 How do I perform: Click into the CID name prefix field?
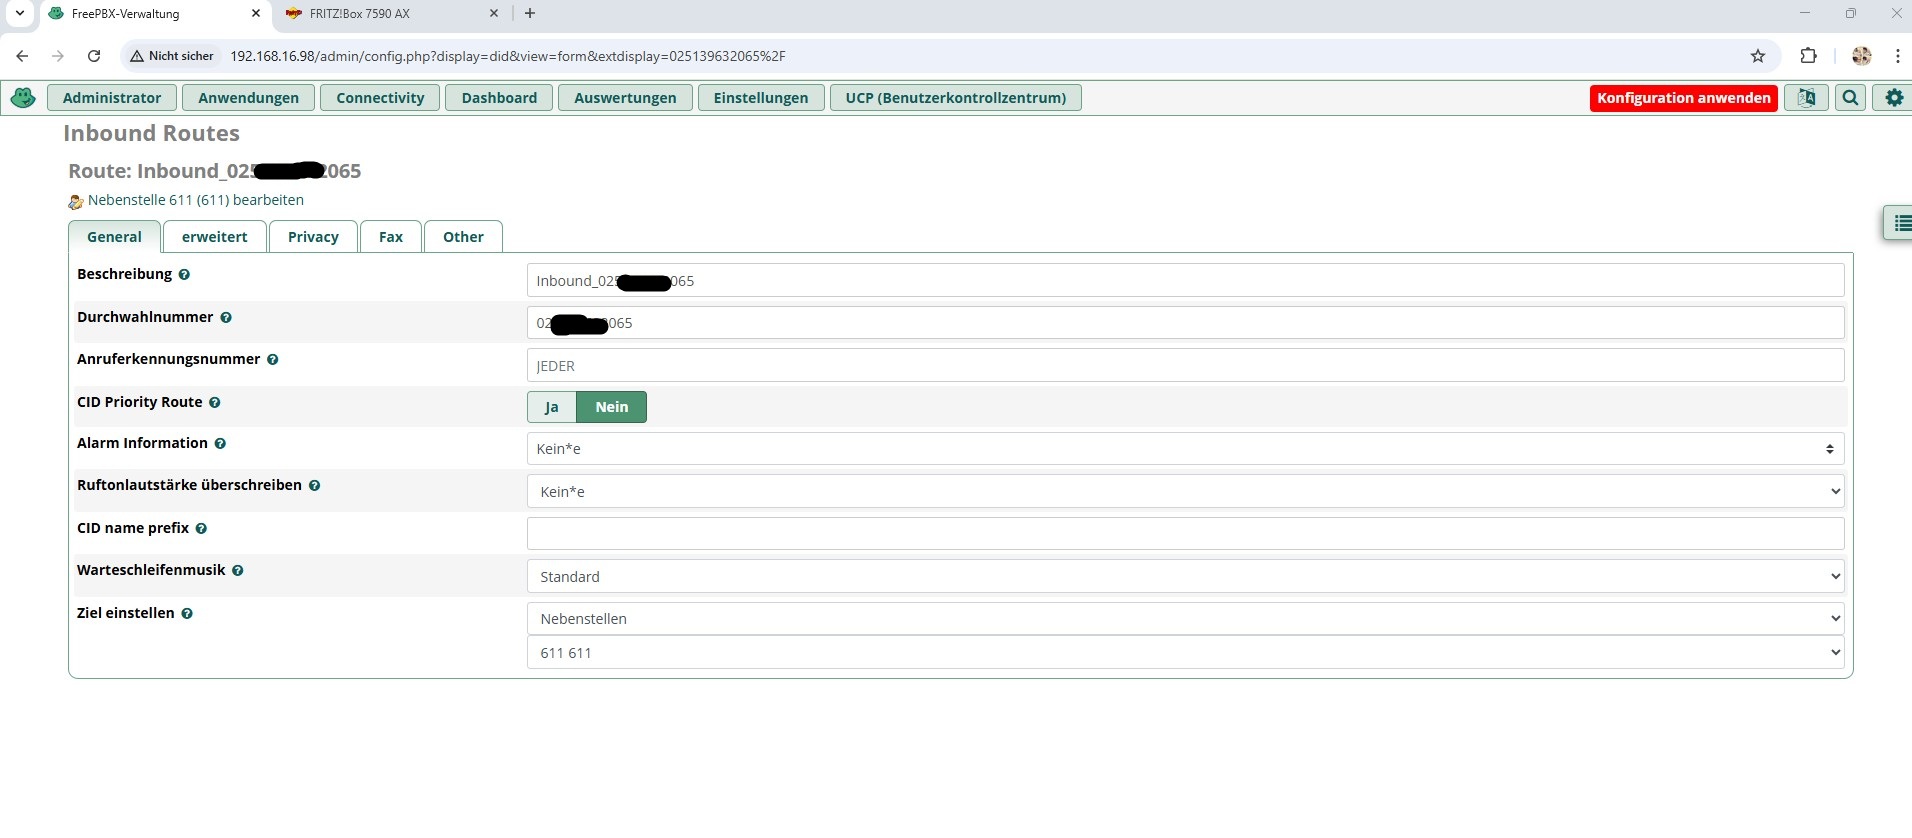[x=1184, y=534]
